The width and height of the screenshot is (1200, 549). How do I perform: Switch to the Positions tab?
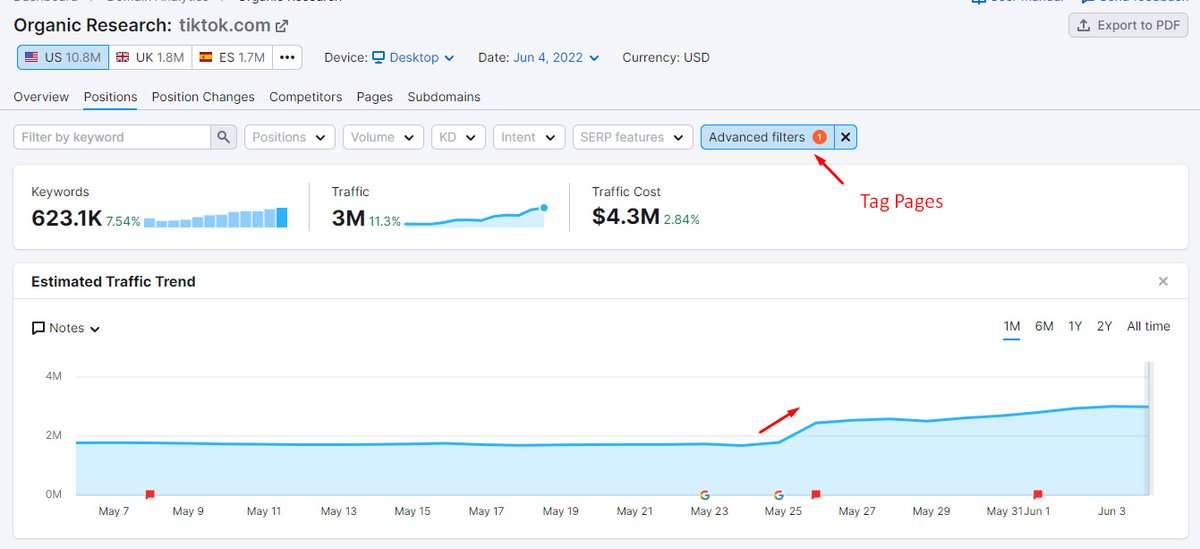pos(111,97)
